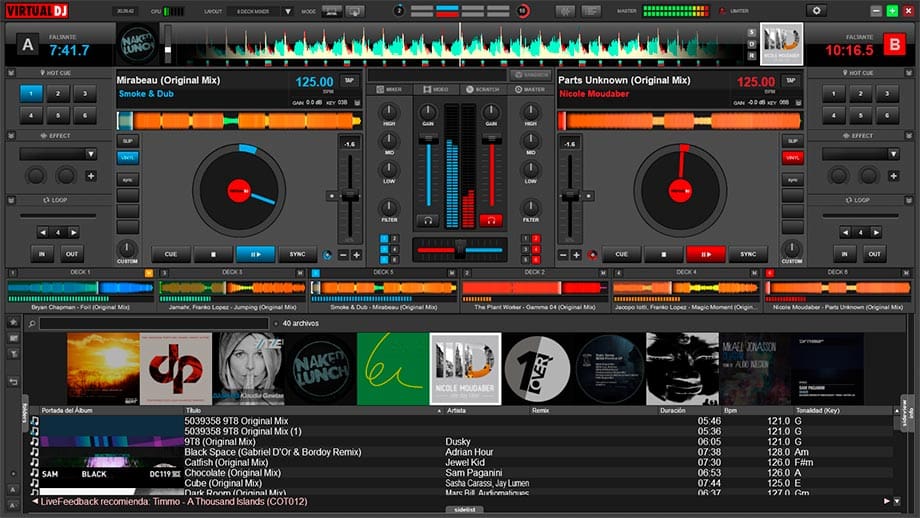Open the sidelist tab at bottom
The image size is (920, 518).
464,509
